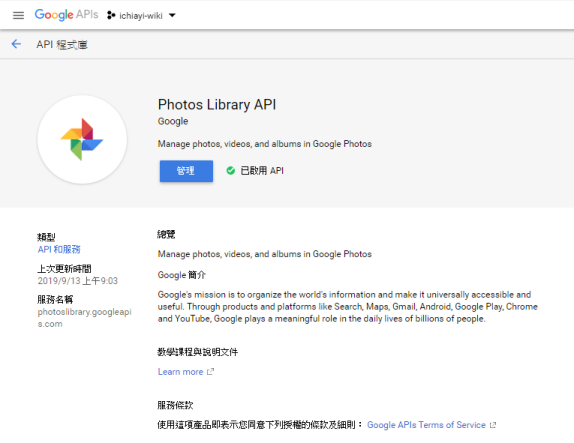The width and height of the screenshot is (574, 443).
Task: Click the 總覽 overview section heading
Action: click(x=166, y=234)
